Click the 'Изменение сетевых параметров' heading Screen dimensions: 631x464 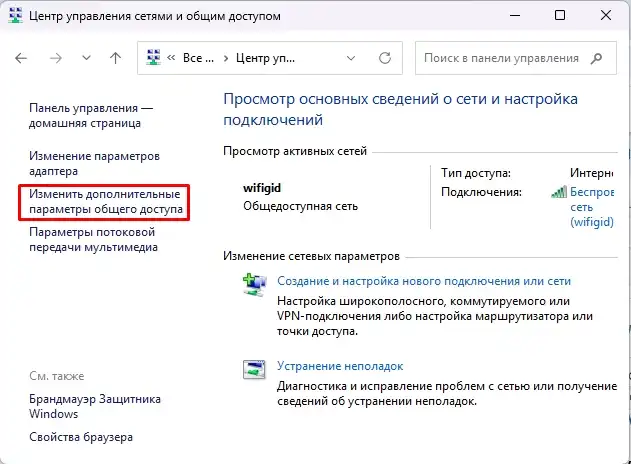click(x=311, y=256)
